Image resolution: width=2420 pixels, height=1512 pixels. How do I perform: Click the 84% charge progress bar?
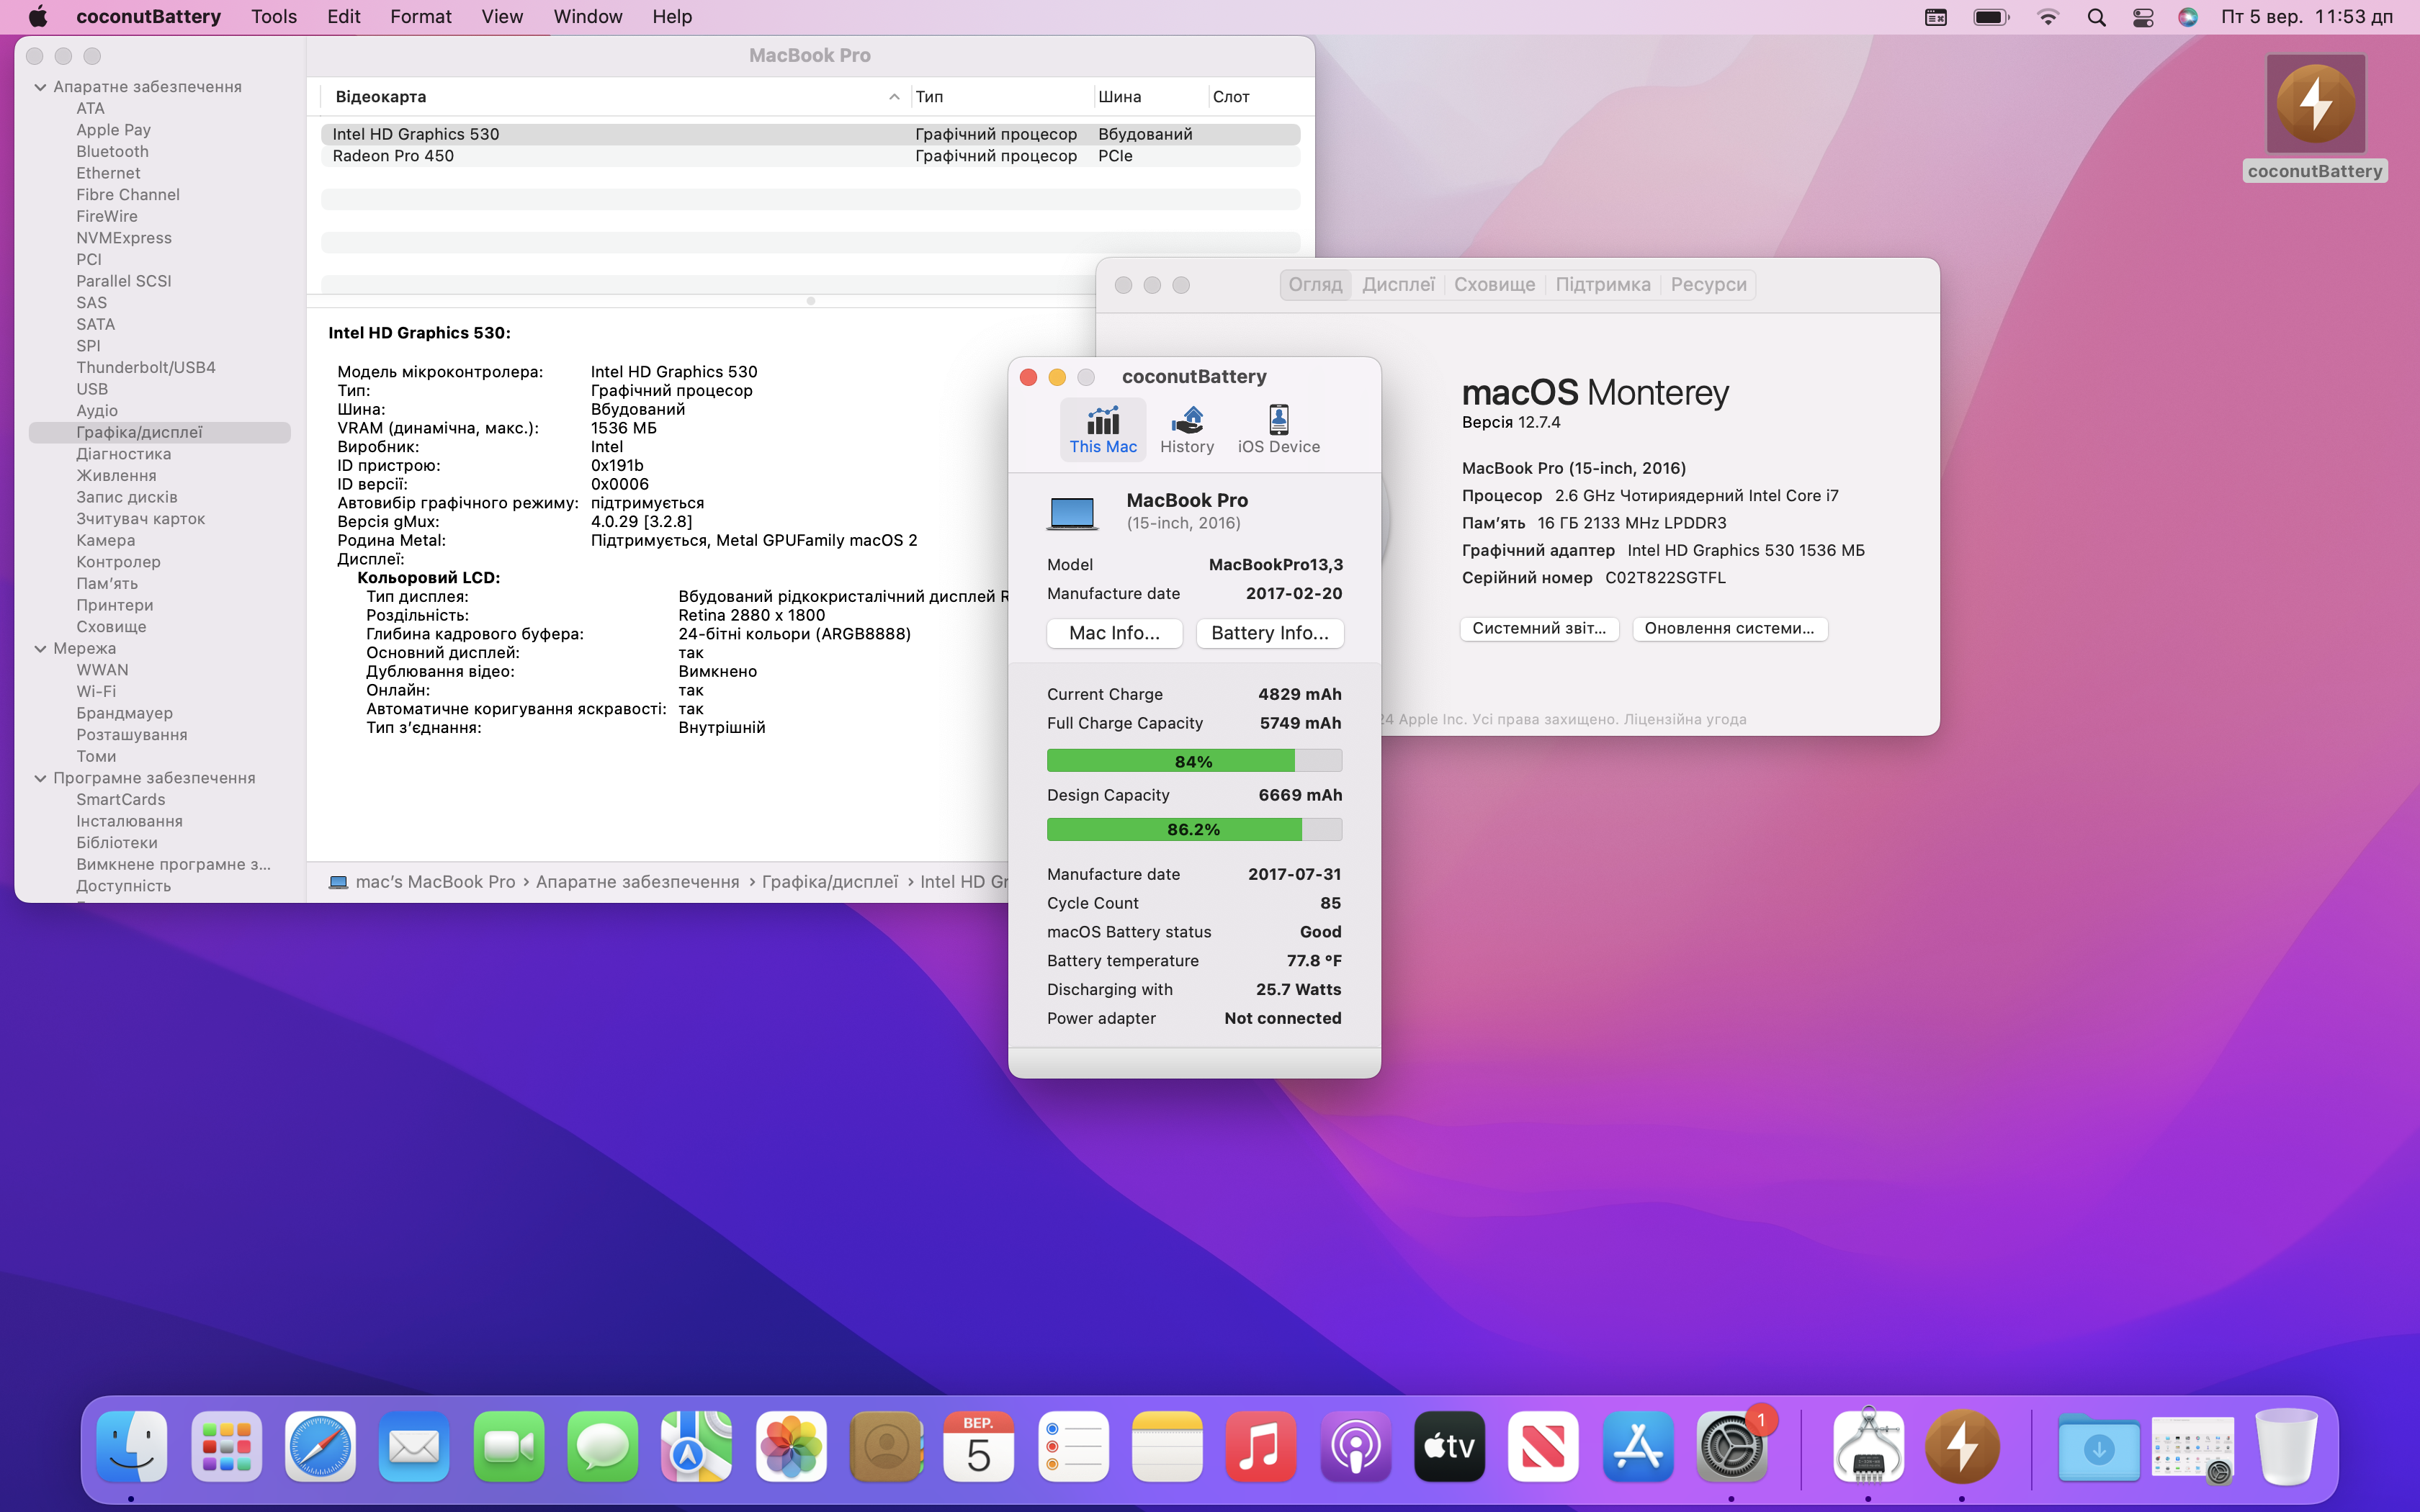tap(1194, 761)
